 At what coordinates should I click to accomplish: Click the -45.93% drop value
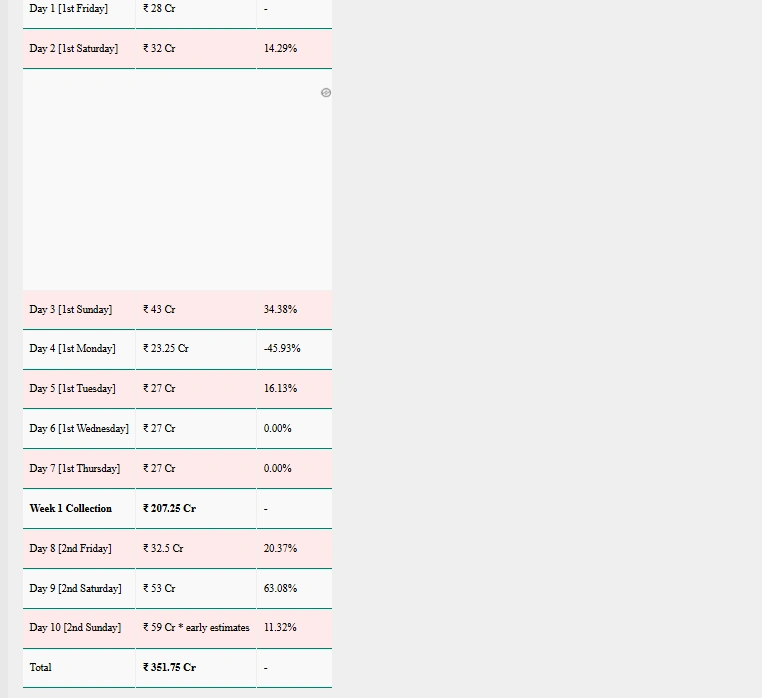point(282,349)
